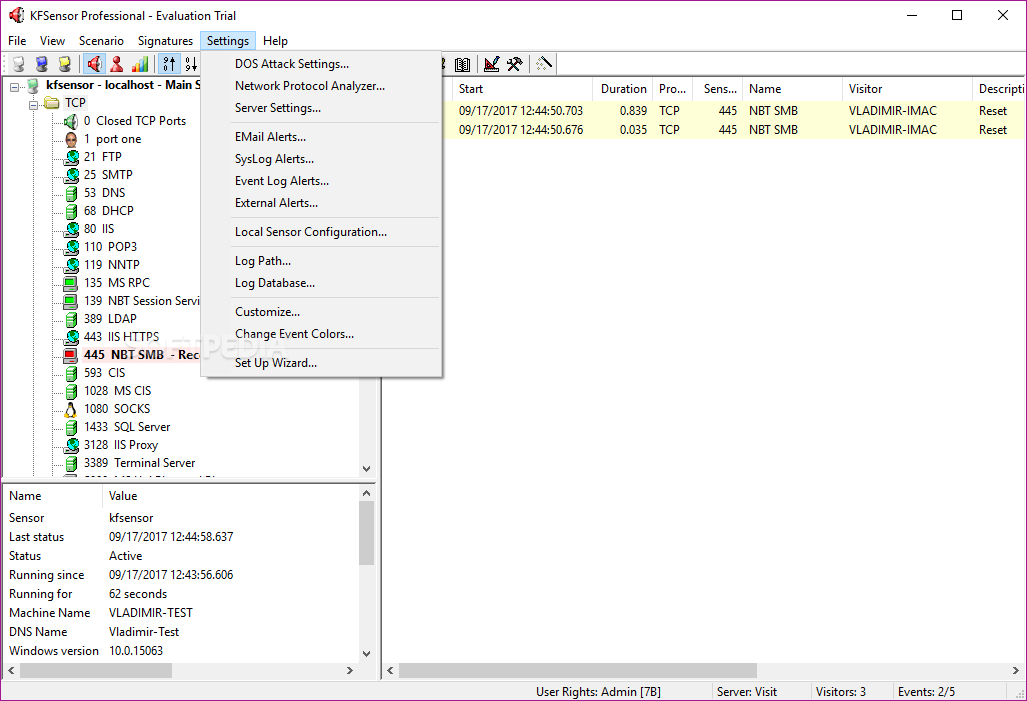Click the red ruler and pen toolbar icon
Image resolution: width=1027 pixels, height=701 pixels.
pyautogui.click(x=491, y=64)
